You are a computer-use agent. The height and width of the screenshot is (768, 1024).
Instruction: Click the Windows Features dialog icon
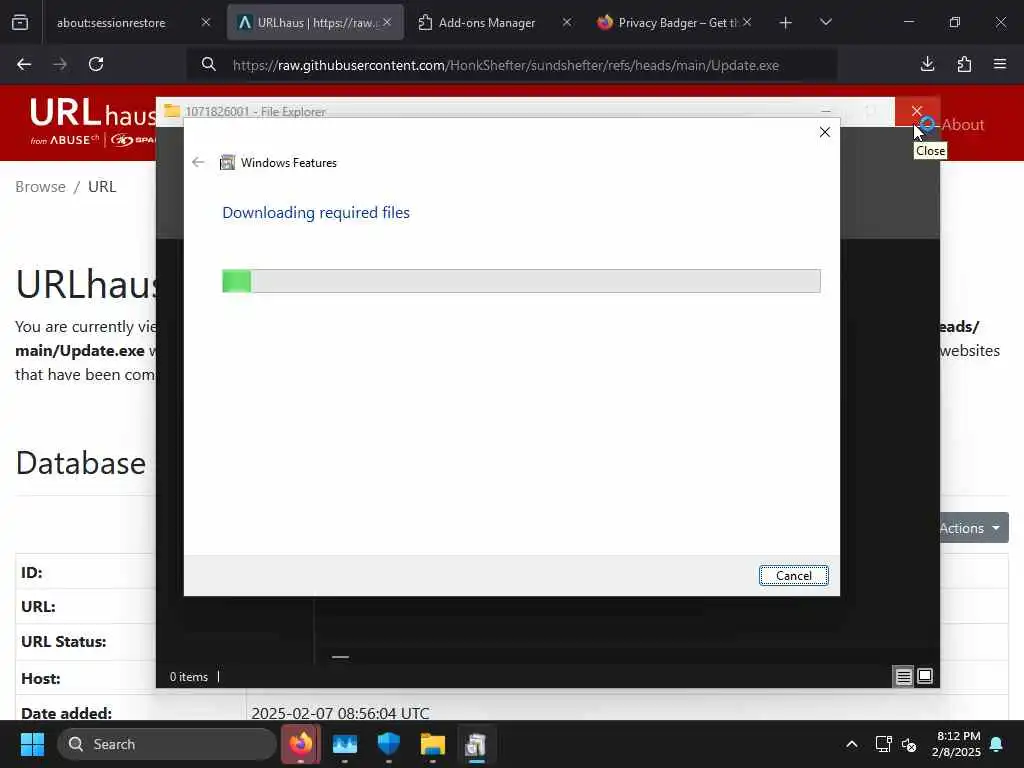tap(227, 162)
